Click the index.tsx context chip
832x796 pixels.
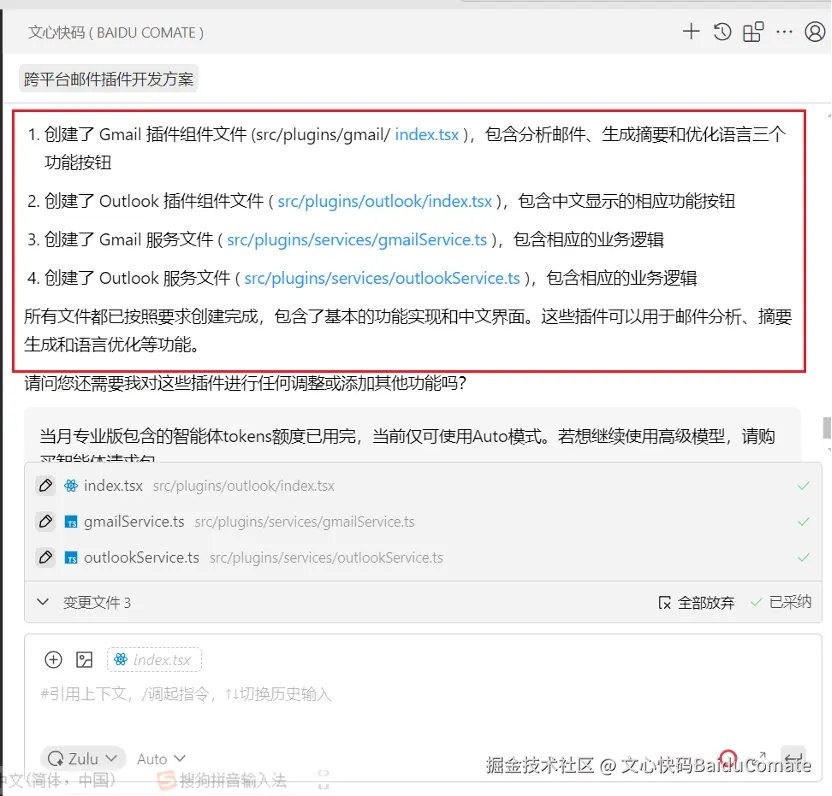[154, 660]
